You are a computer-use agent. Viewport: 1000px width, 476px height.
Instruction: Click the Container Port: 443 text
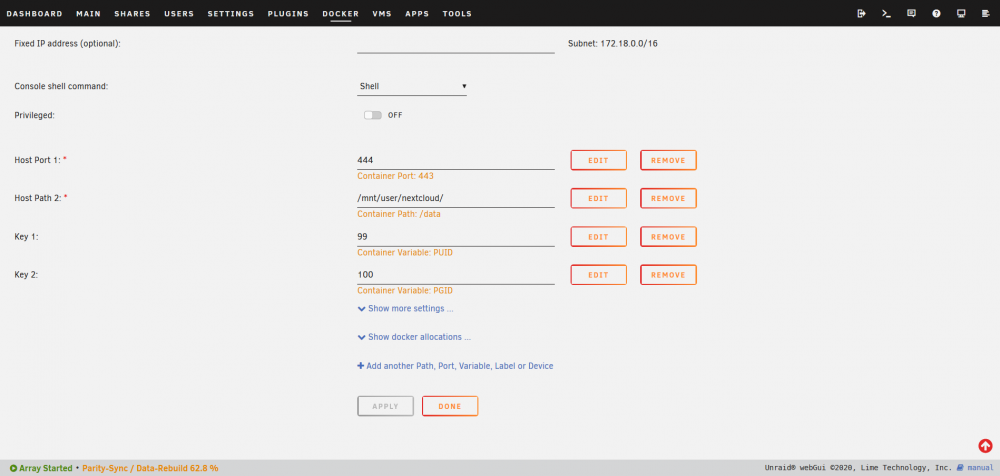coord(395,176)
